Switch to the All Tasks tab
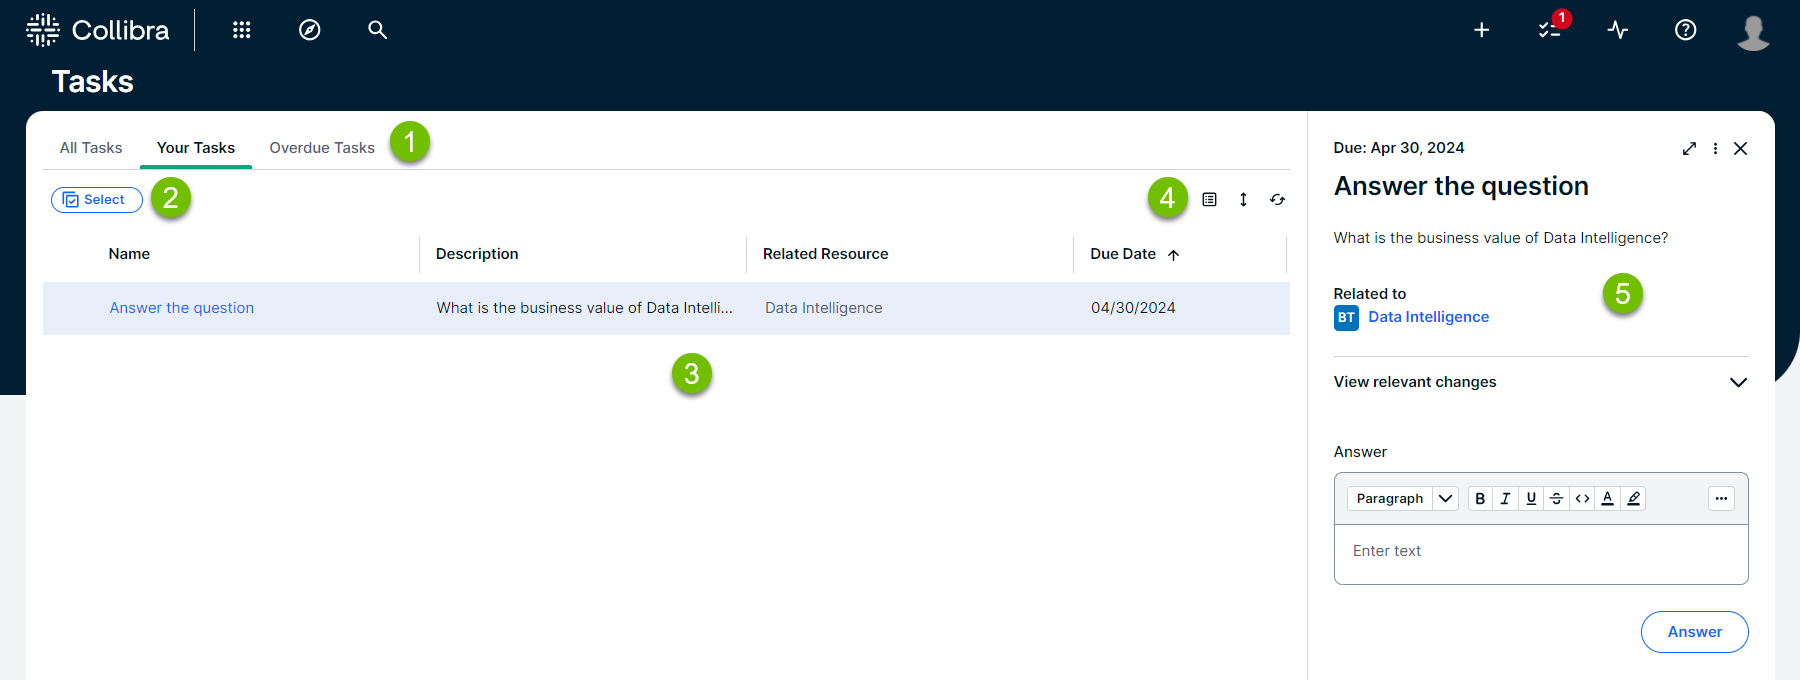This screenshot has width=1800, height=680. tap(91, 148)
